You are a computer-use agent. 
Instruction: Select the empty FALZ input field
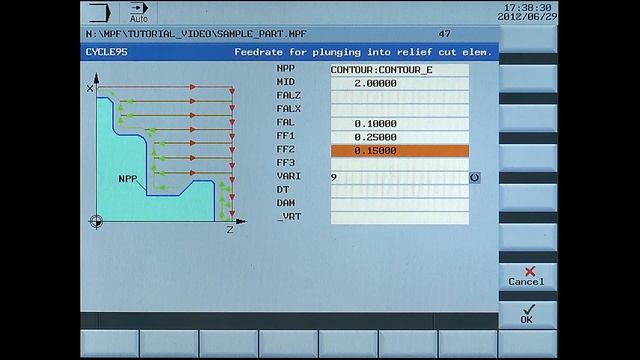click(x=399, y=97)
